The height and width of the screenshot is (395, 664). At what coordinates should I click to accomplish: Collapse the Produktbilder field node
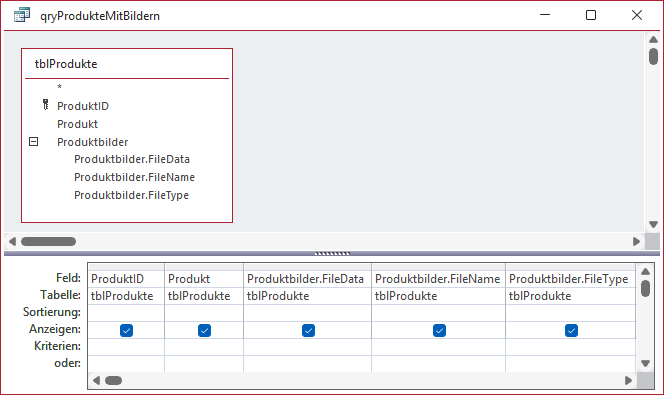(x=33, y=141)
